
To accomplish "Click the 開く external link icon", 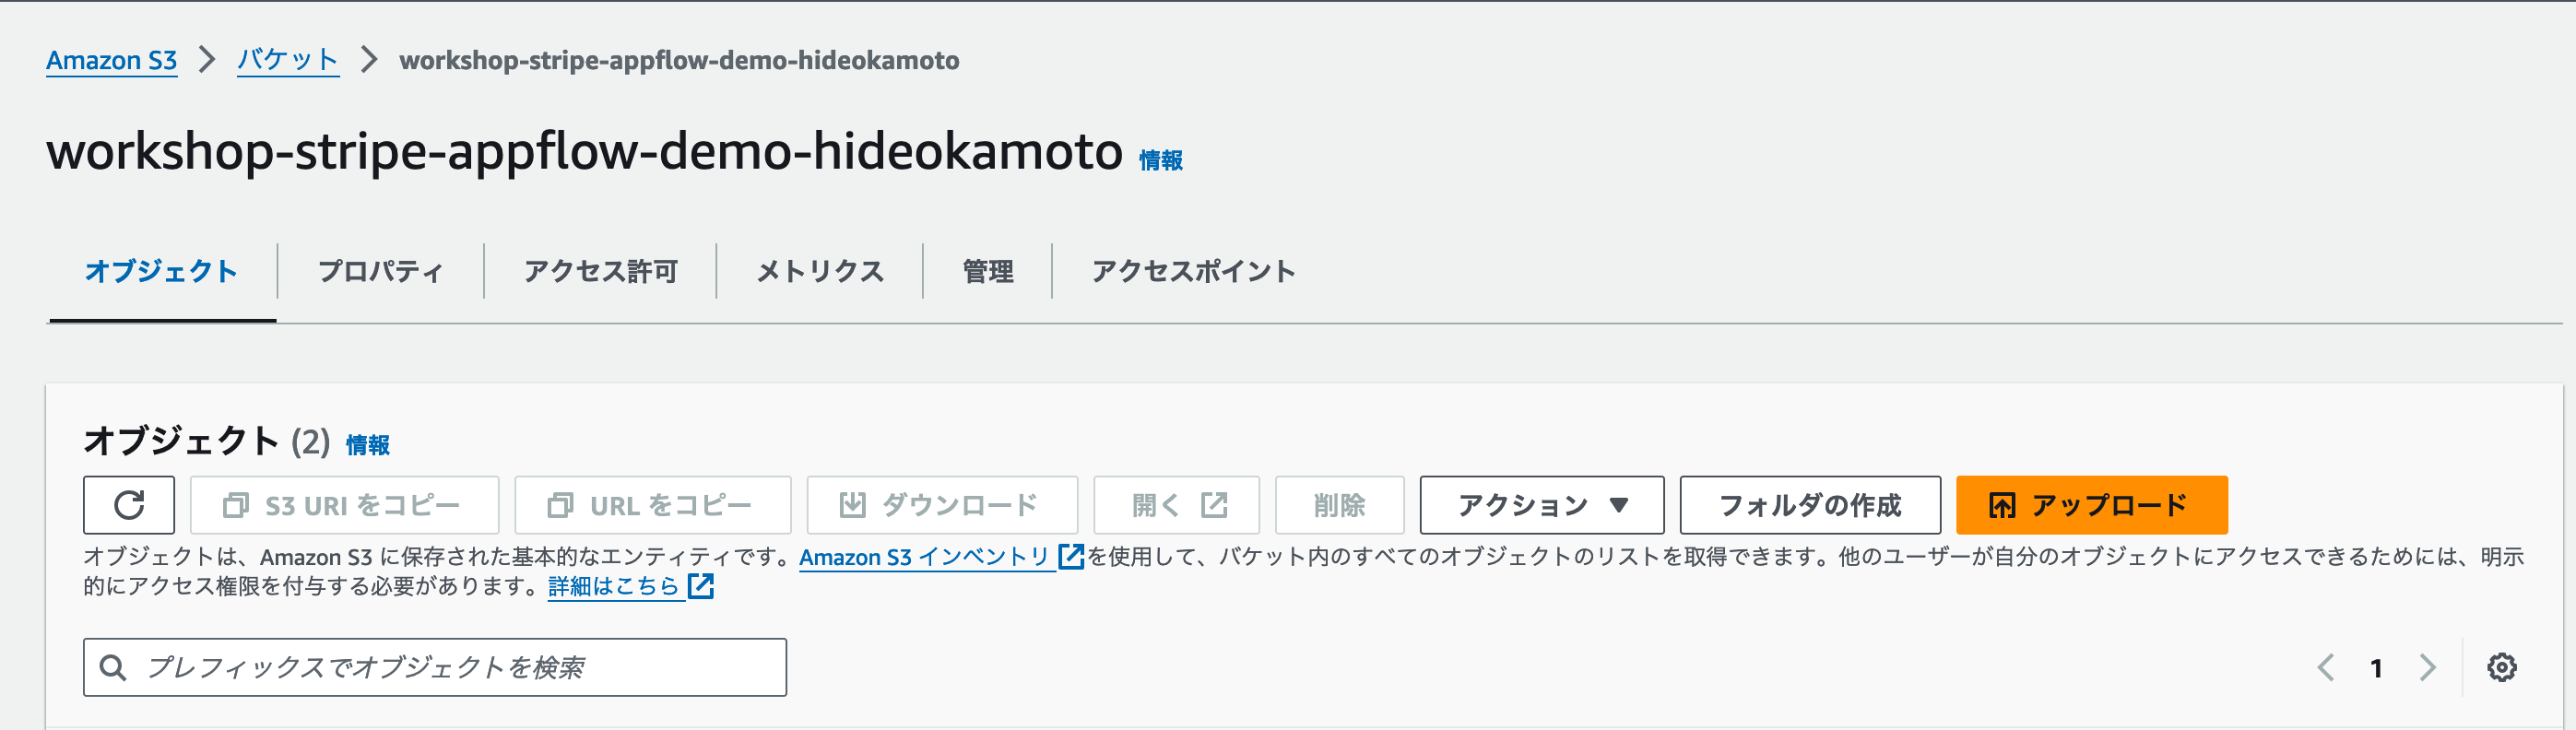I will (x=1213, y=505).
